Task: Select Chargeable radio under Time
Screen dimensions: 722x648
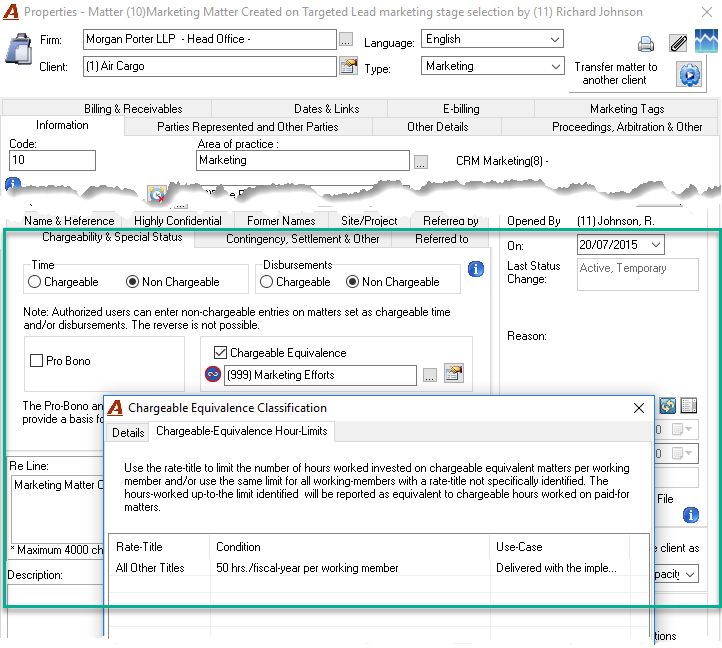Action: (34, 281)
